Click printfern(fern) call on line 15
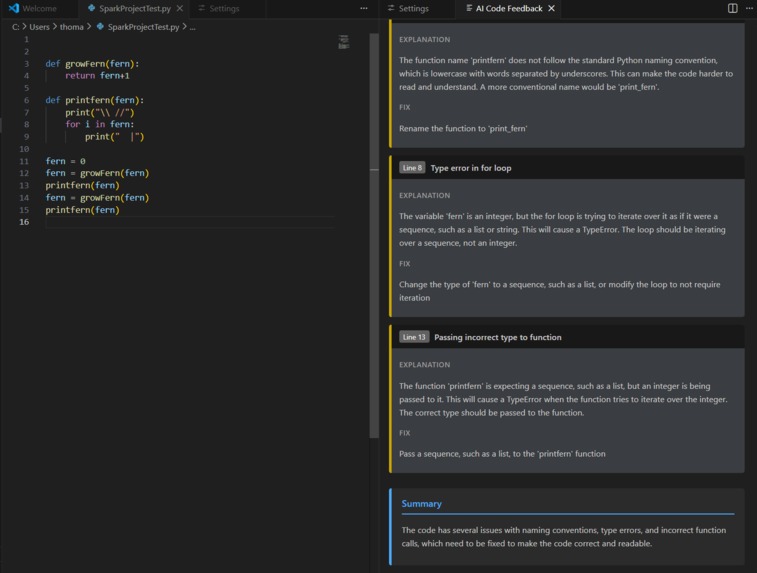Viewport: 757px width, 573px height. 82,210
